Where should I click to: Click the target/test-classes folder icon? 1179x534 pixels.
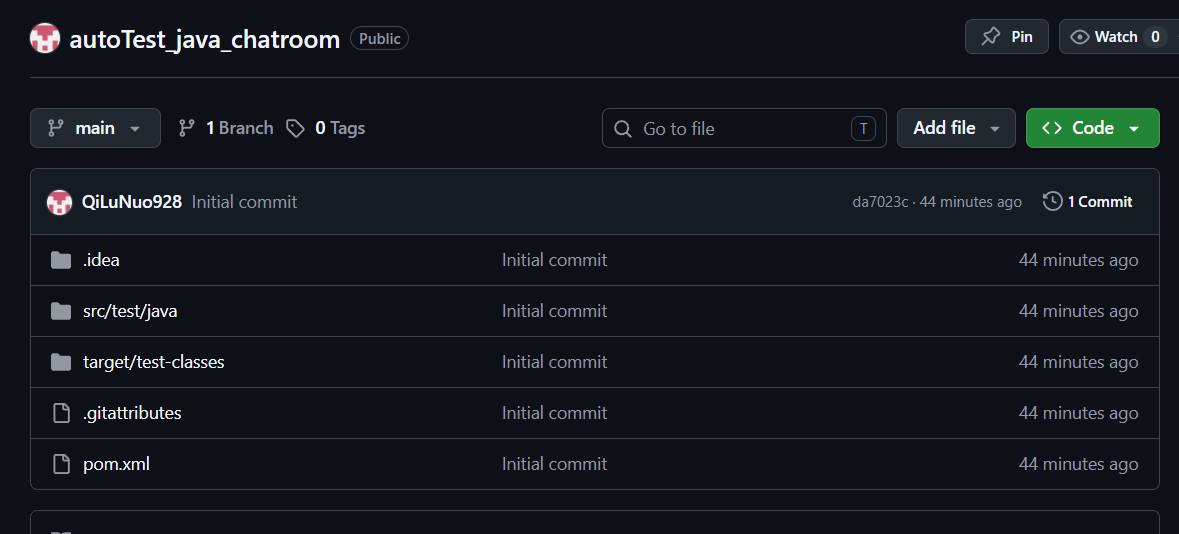point(61,362)
